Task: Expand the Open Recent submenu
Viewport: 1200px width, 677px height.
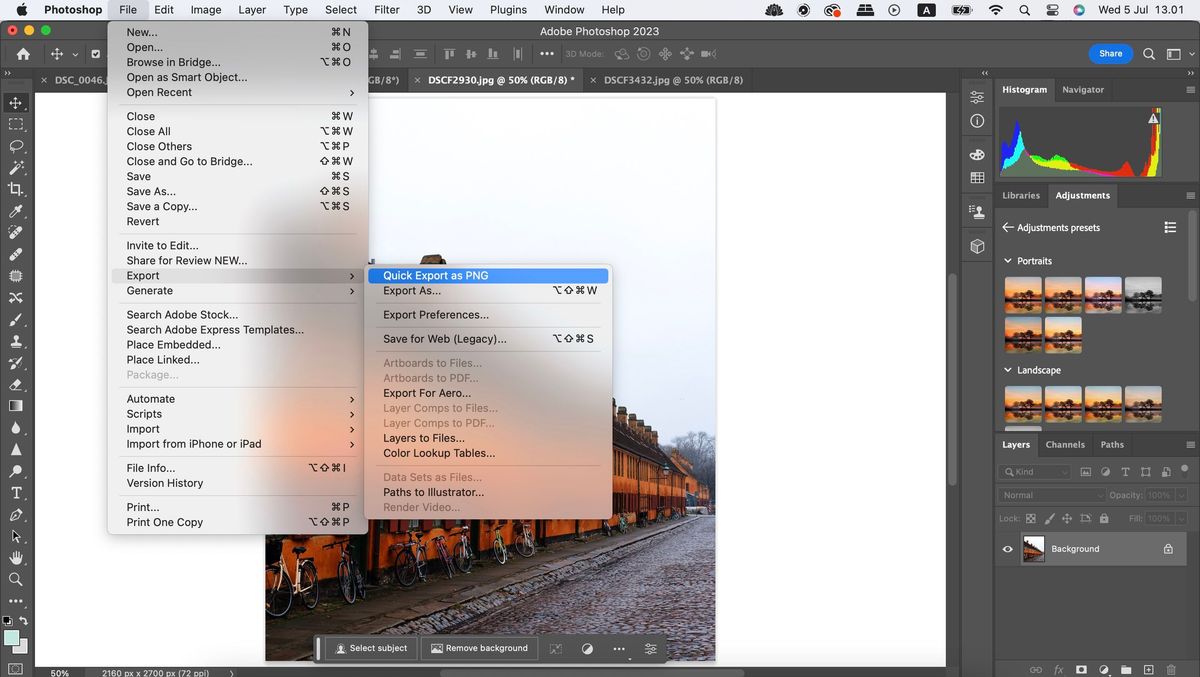Action: tap(238, 92)
